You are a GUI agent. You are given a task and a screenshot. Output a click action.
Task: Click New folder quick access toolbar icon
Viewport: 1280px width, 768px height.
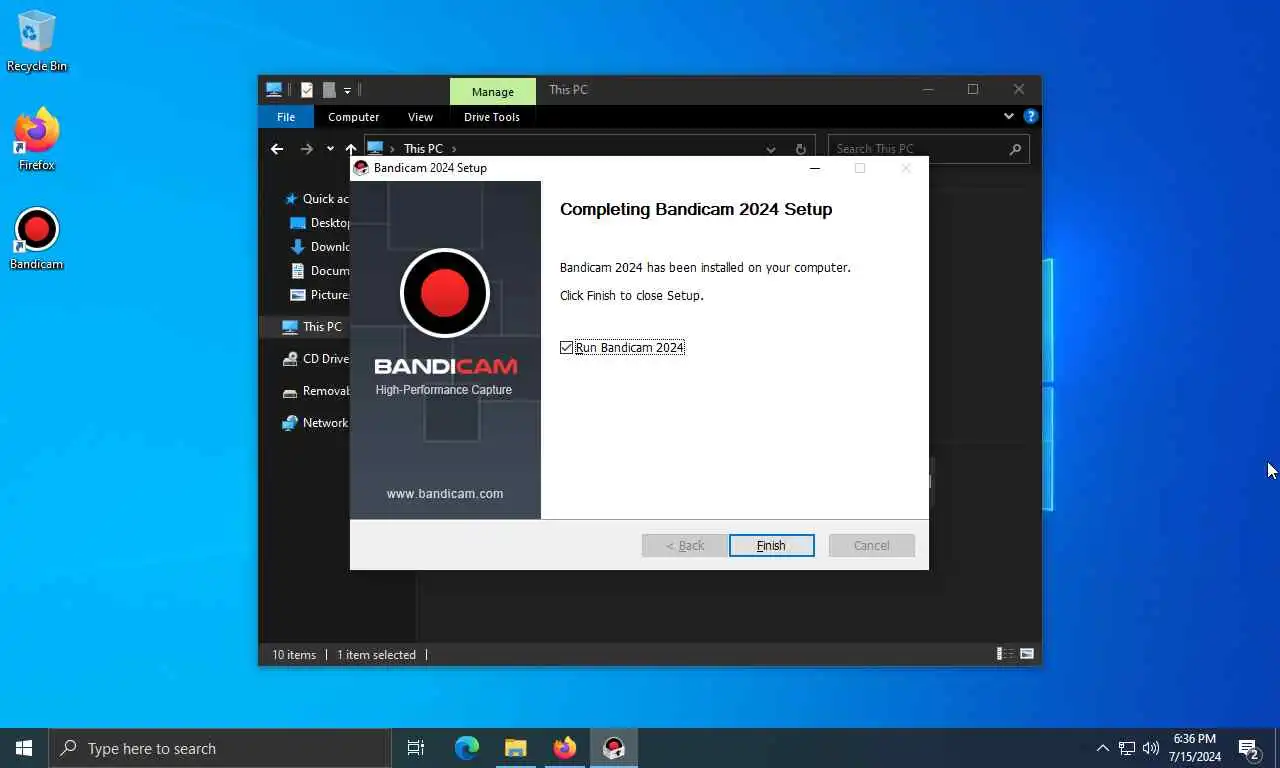(x=329, y=90)
